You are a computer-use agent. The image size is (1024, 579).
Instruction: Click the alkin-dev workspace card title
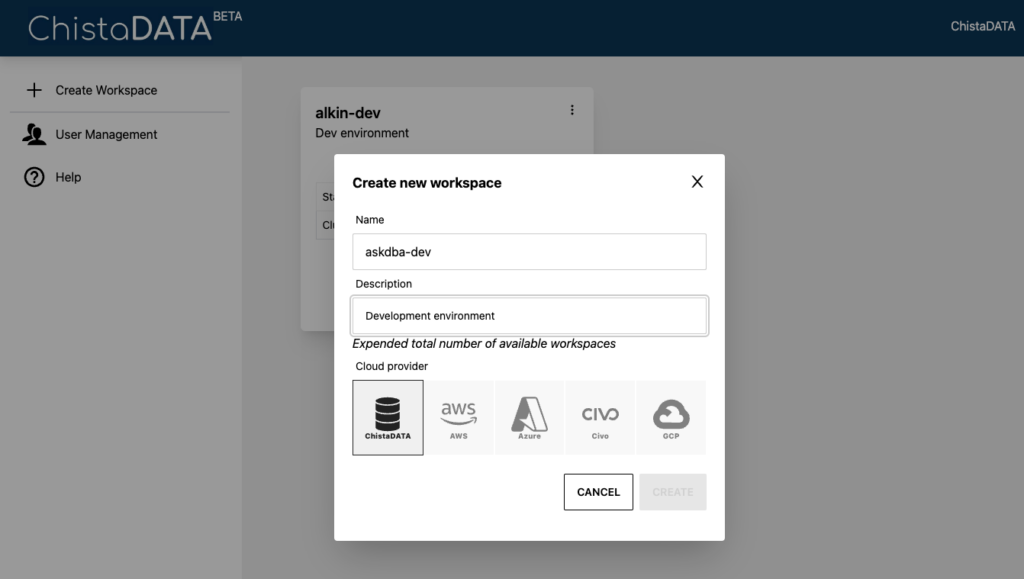pyautogui.click(x=348, y=113)
